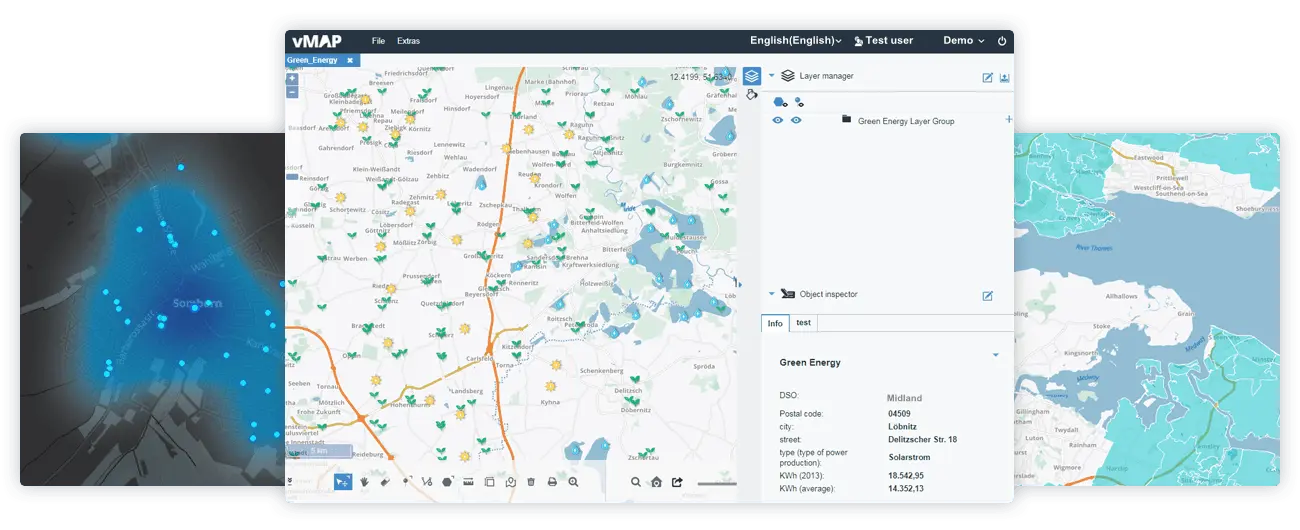Click the 5 km scale bar

pyautogui.click(x=320, y=452)
